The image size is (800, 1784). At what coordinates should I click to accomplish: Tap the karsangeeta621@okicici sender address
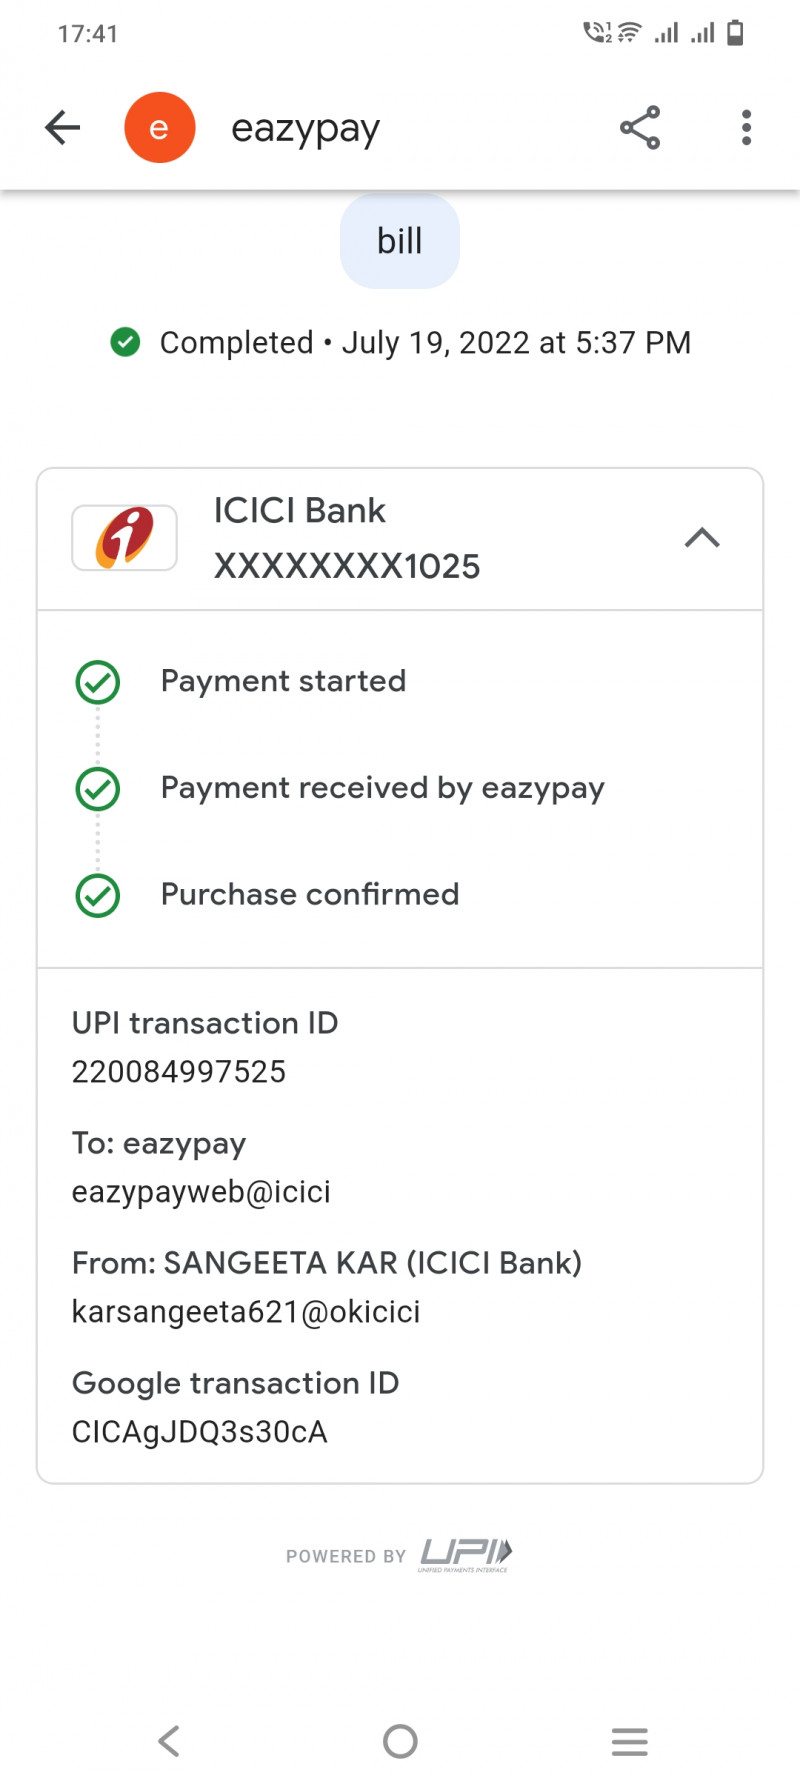(246, 1312)
